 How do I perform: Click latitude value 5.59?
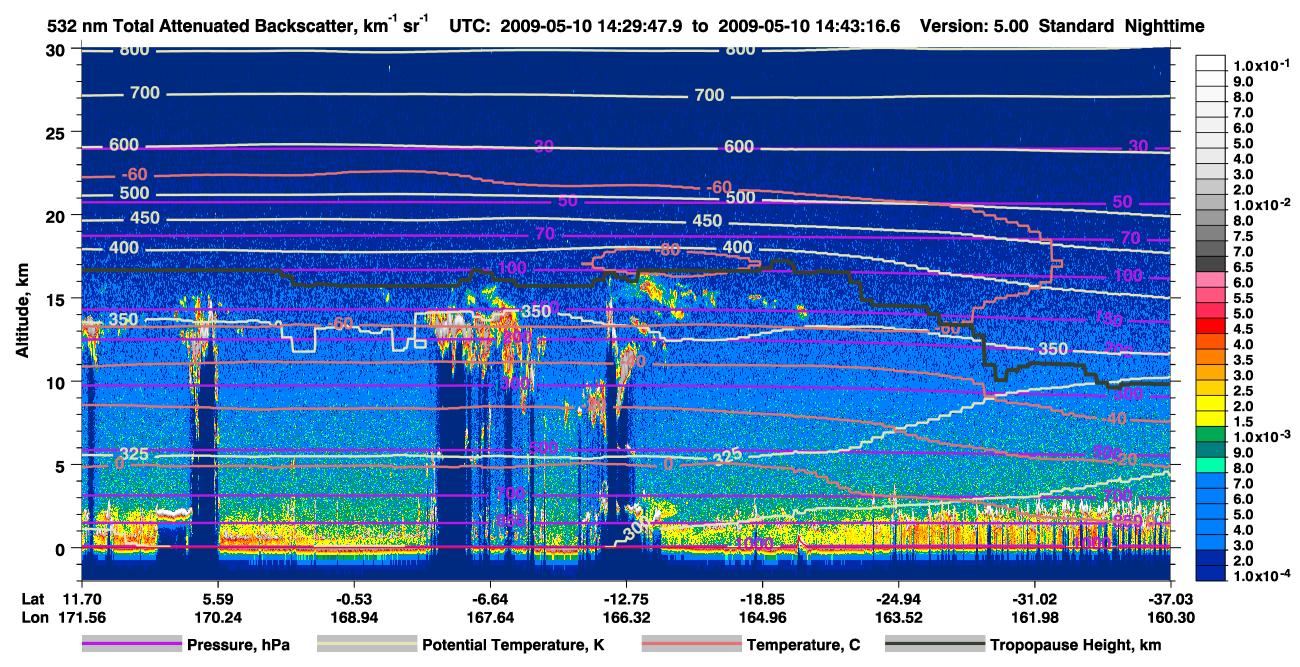tap(218, 599)
